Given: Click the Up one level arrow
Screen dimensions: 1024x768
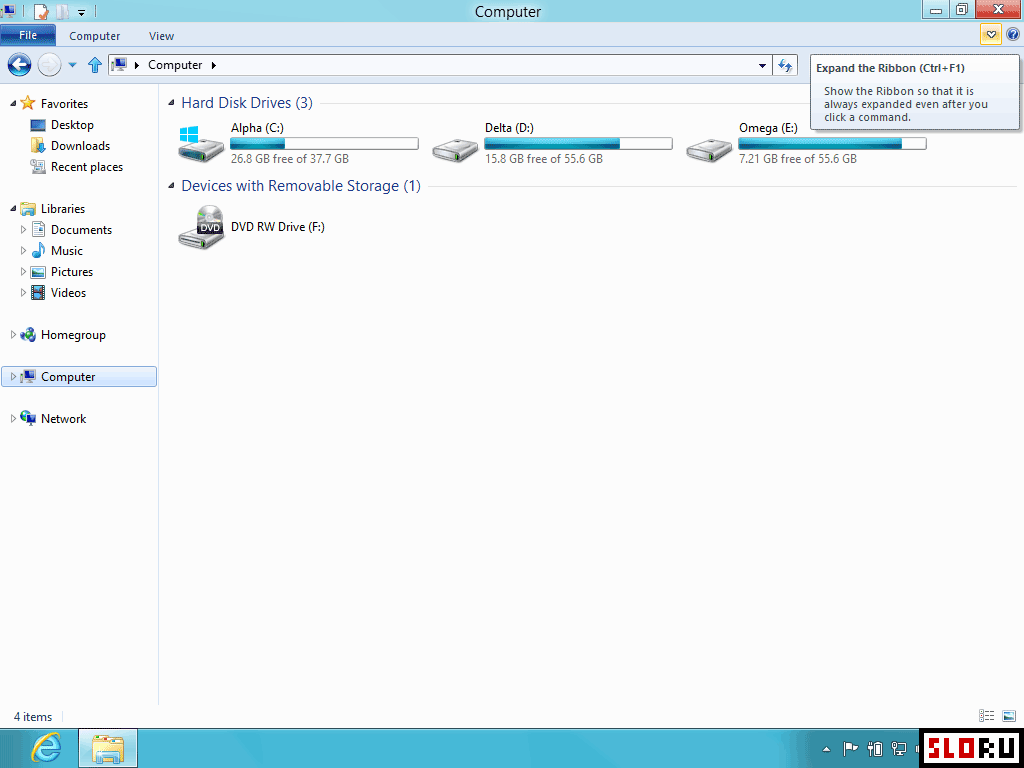Looking at the screenshot, I should click(x=95, y=65).
